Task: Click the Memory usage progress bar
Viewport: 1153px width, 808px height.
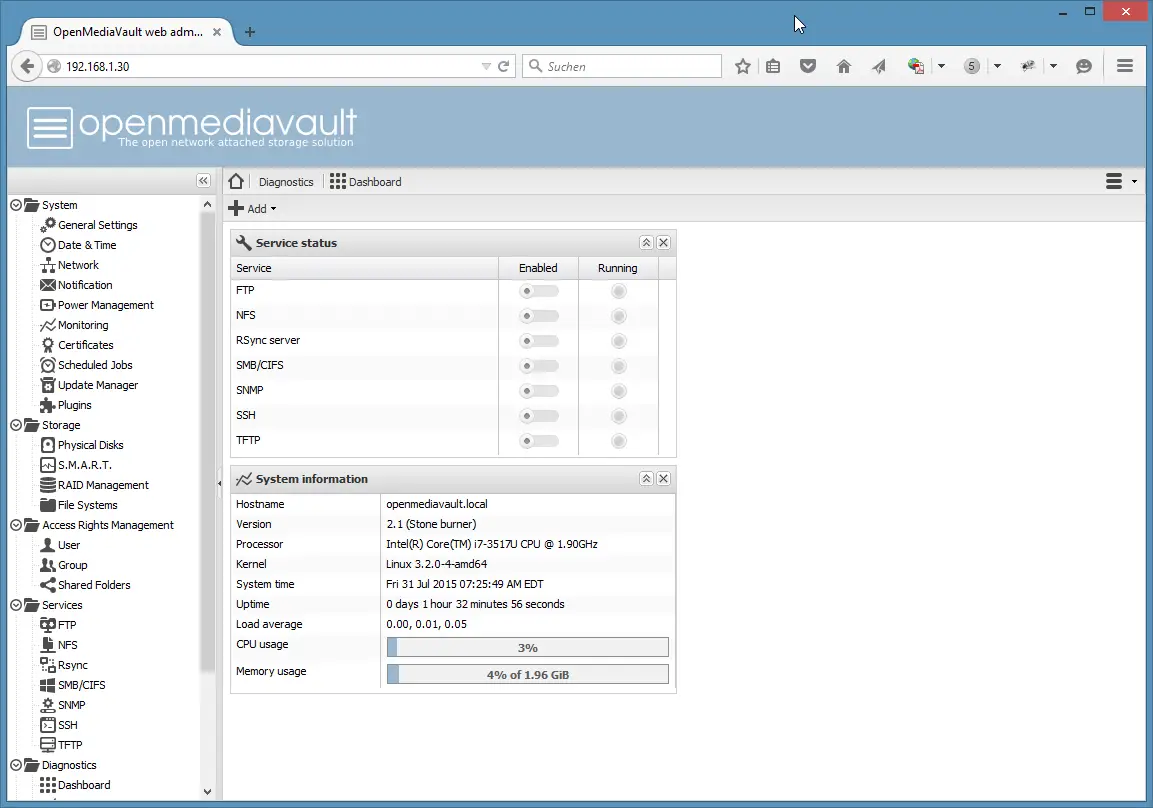Action: click(528, 674)
